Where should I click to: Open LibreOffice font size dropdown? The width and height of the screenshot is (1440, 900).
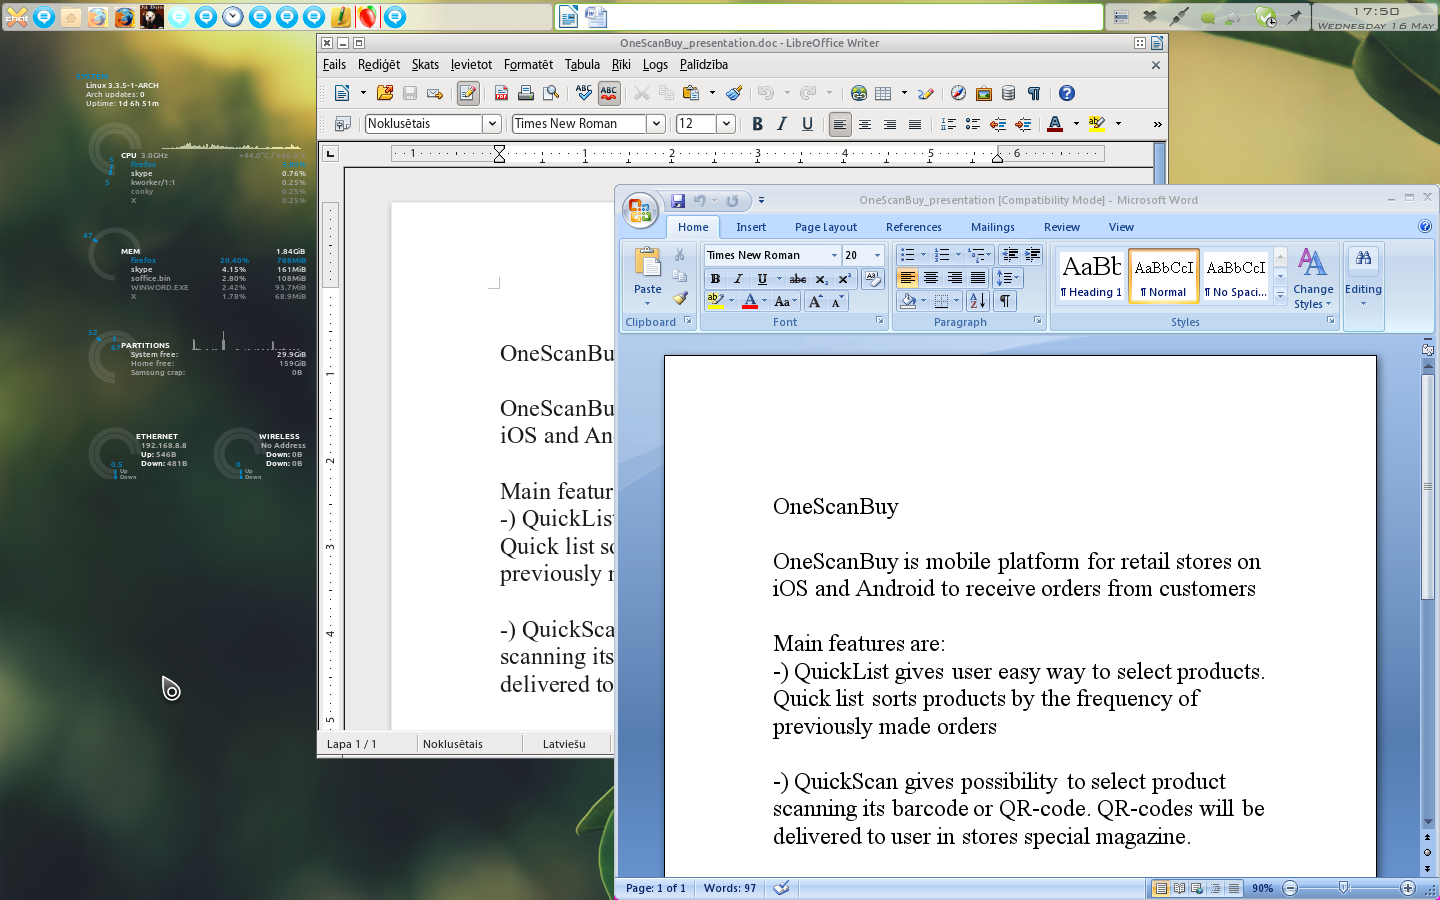[x=727, y=124]
